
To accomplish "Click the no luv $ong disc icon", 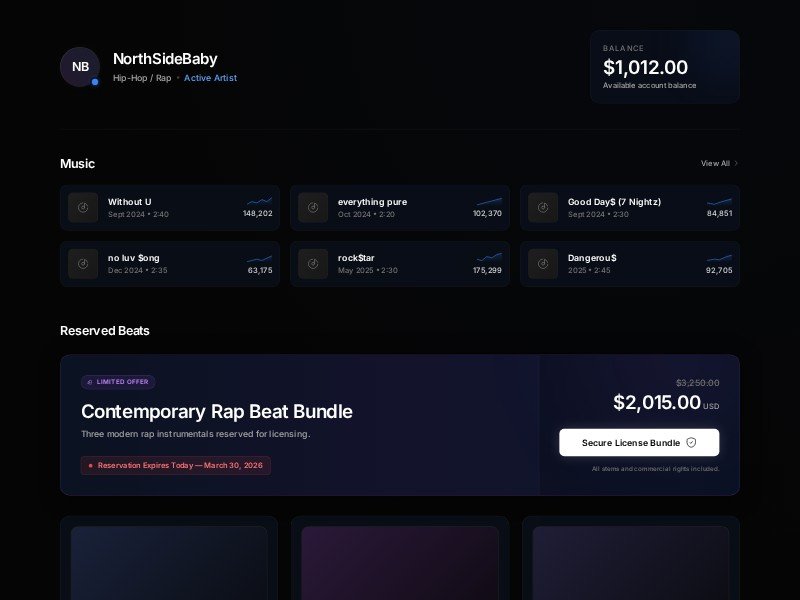I will pos(83,263).
